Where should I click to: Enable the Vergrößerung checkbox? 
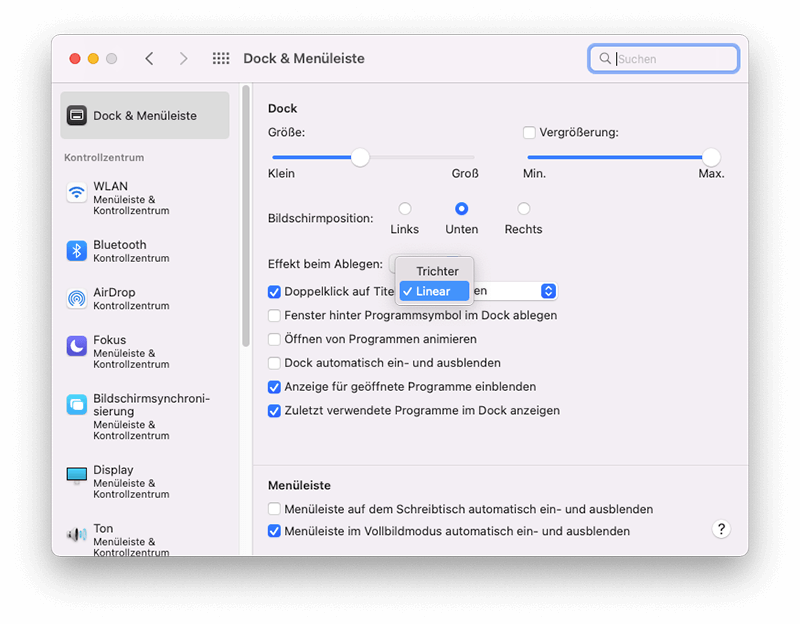click(x=529, y=133)
